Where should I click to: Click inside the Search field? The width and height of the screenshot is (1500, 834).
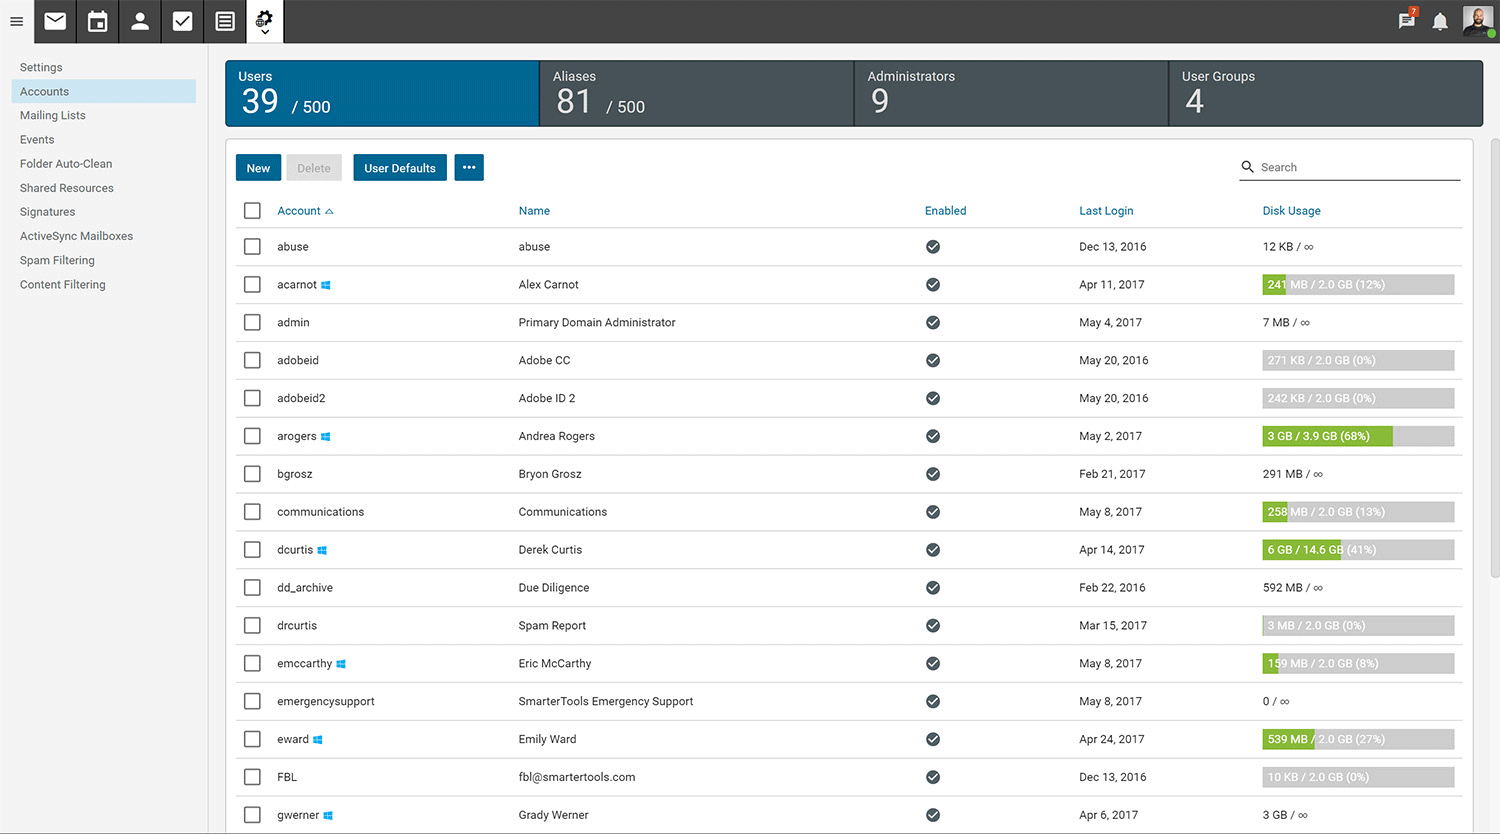click(1350, 167)
